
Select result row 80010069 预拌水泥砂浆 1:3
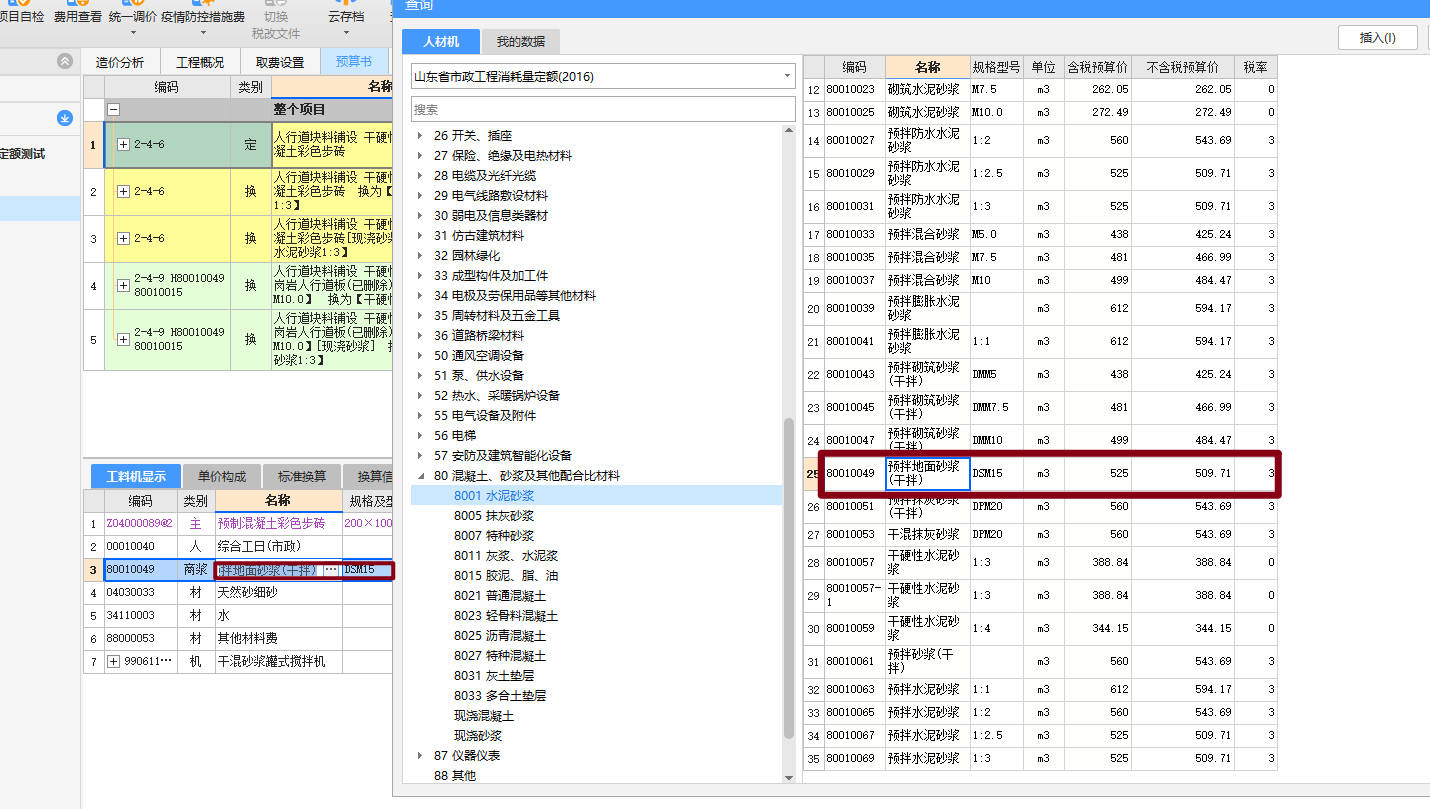tap(1040, 759)
